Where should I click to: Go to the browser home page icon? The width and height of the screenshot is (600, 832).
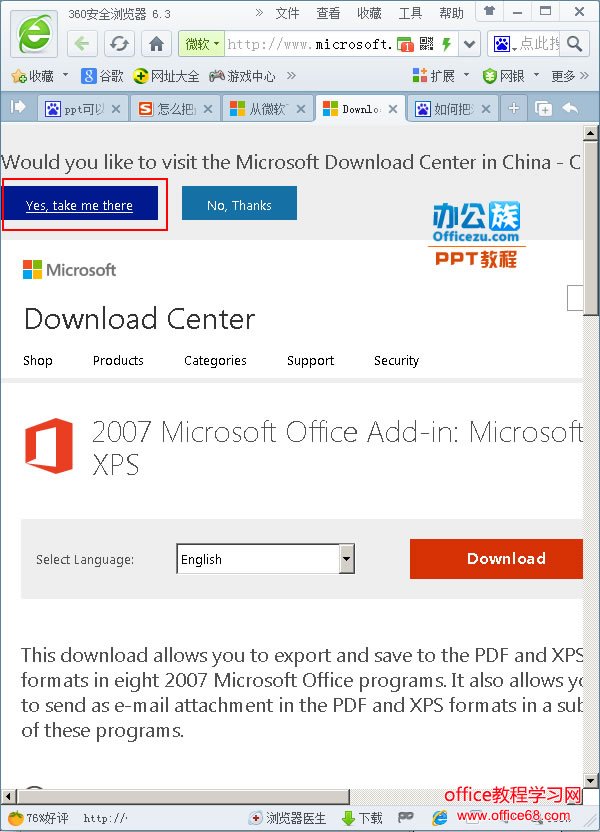(156, 44)
